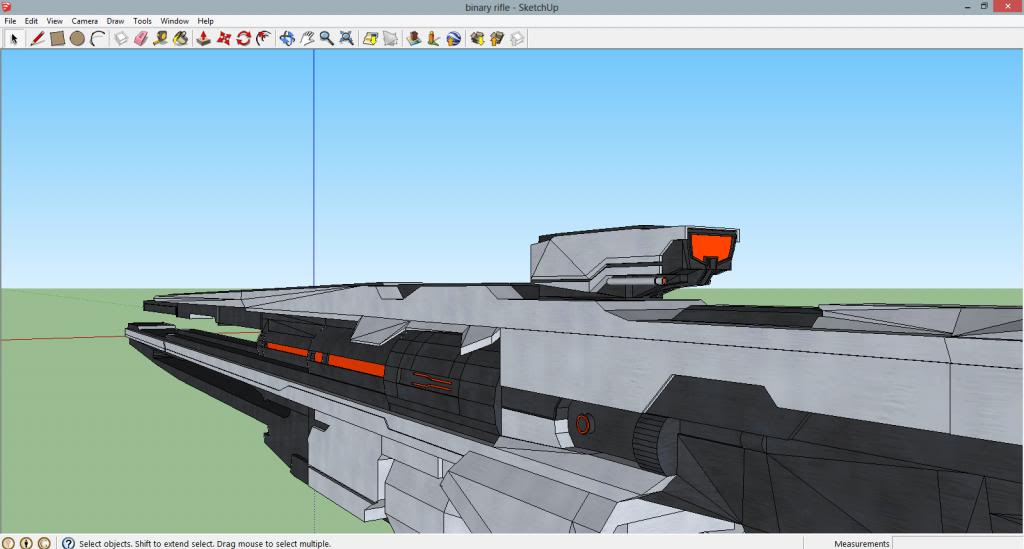The width and height of the screenshot is (1024, 549).
Task: Pick the pink Eraser tool
Action: tap(140, 39)
